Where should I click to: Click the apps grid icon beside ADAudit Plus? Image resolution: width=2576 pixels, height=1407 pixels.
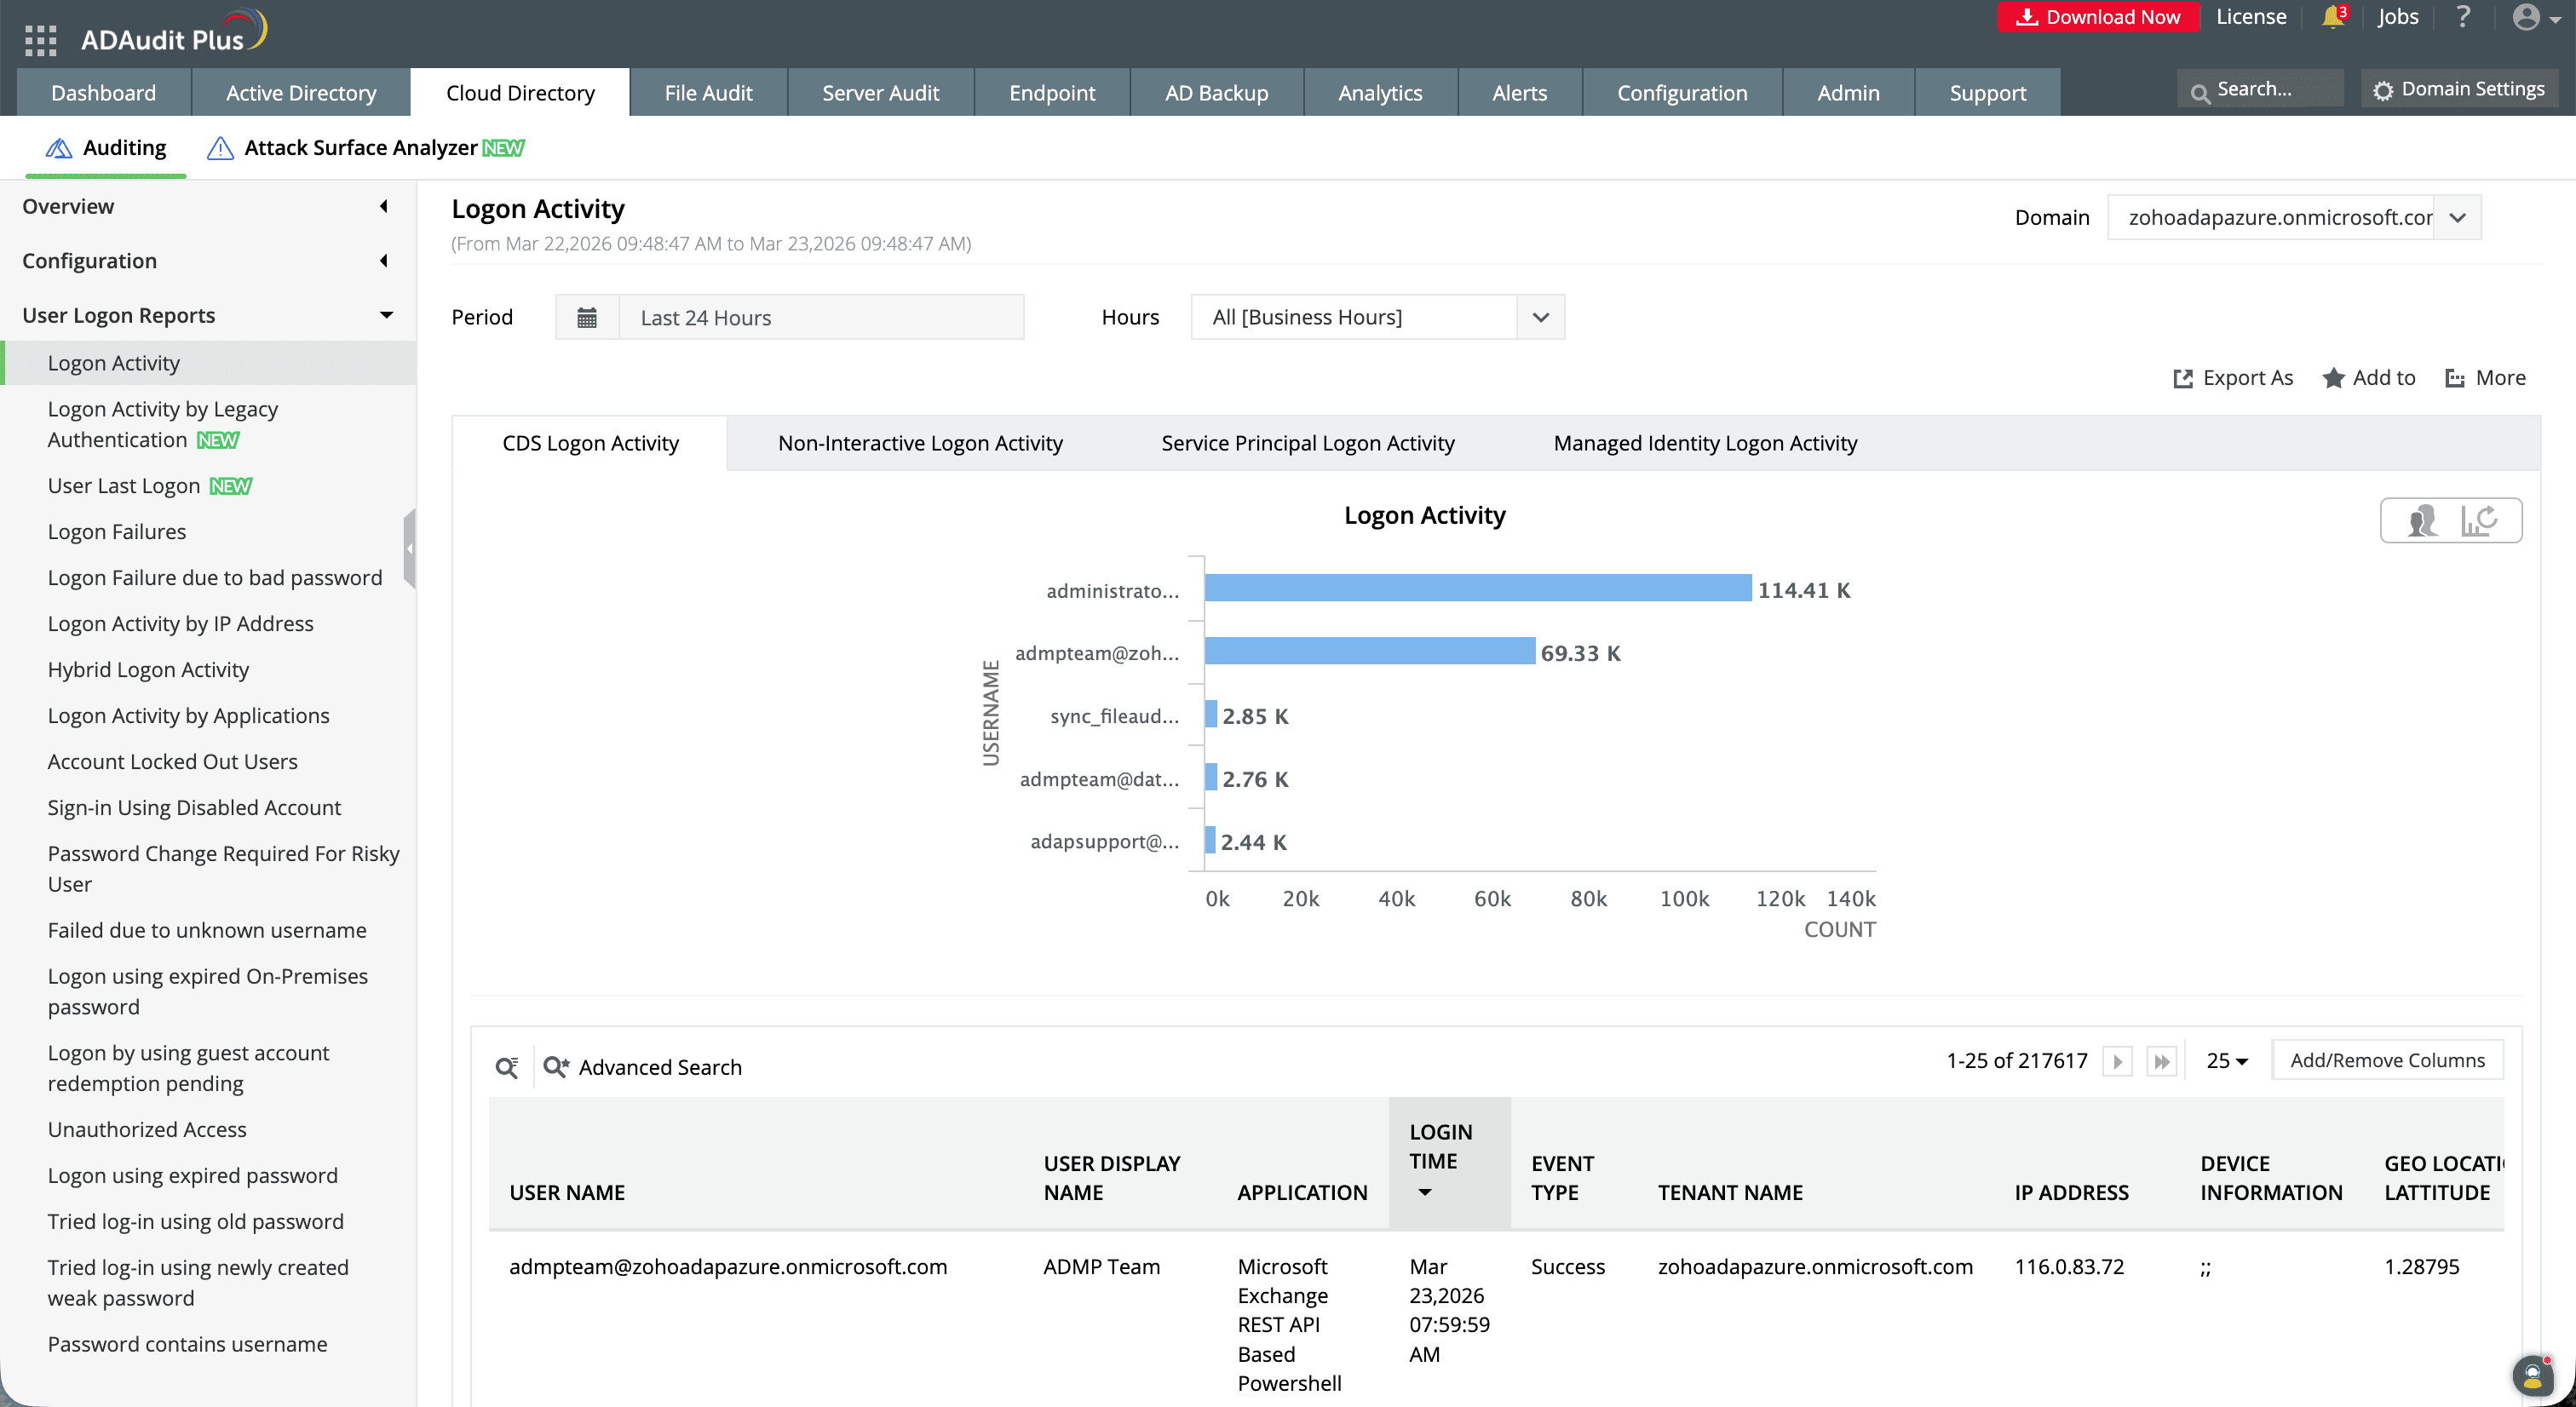coord(40,40)
